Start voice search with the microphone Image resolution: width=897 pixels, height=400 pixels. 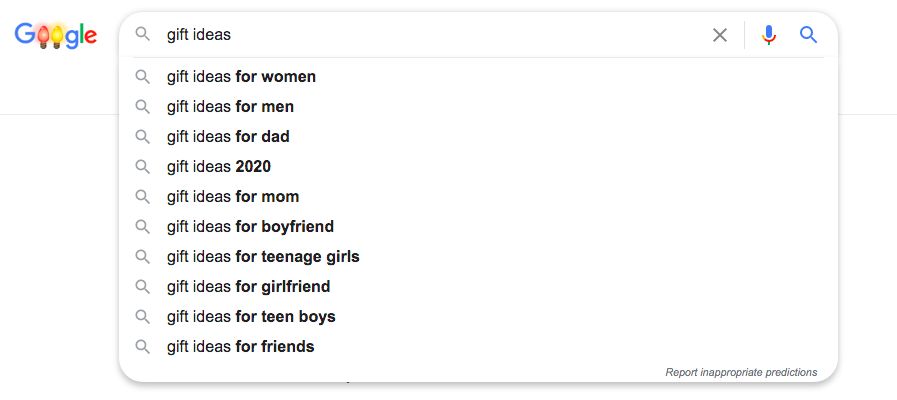768,35
